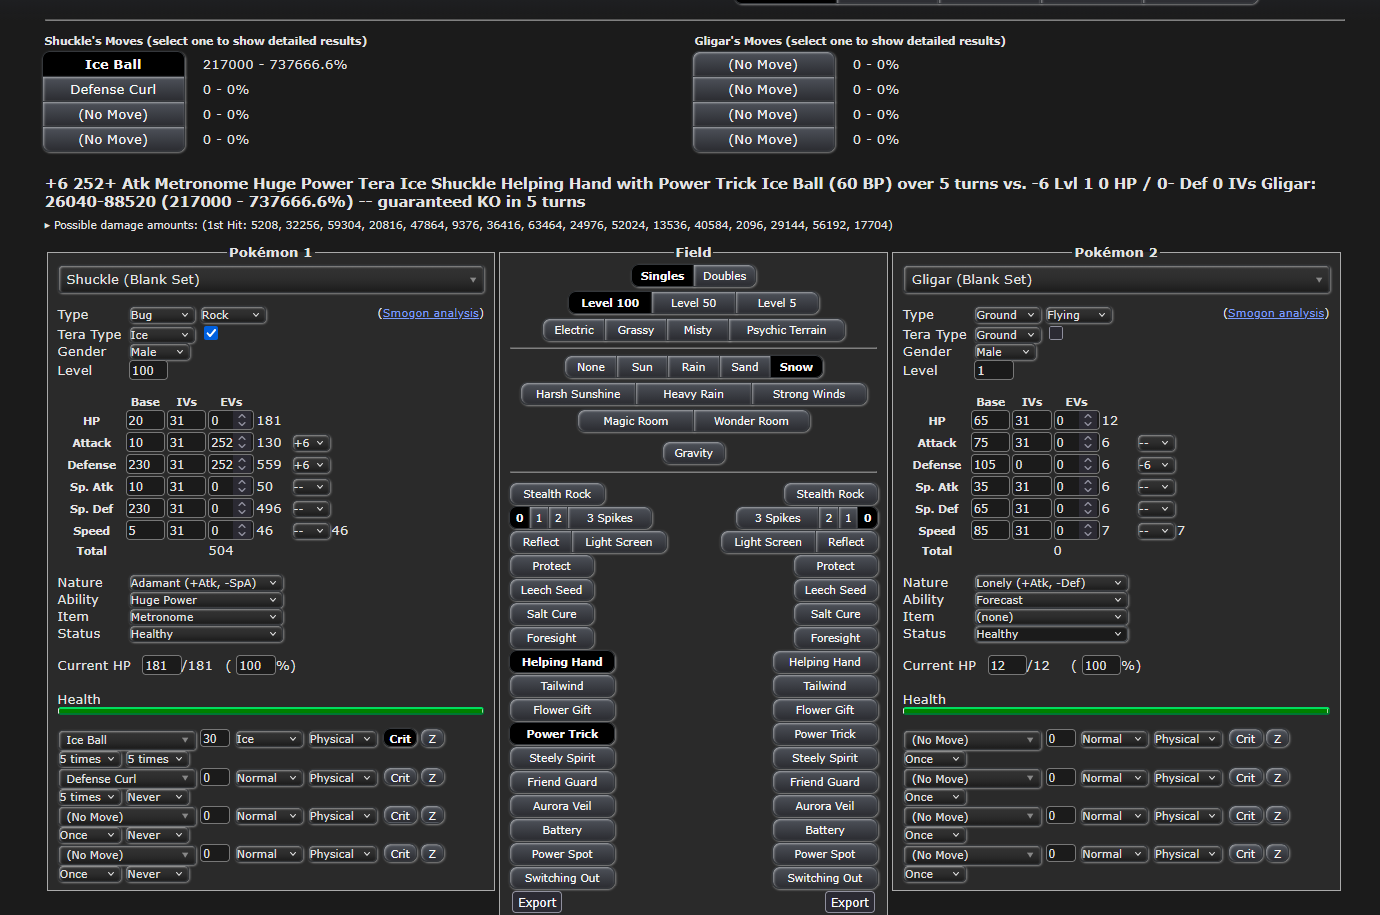Image resolution: width=1380 pixels, height=915 pixels.
Task: Toggle Crit for Shuckle's Defense Curl
Action: 400,778
